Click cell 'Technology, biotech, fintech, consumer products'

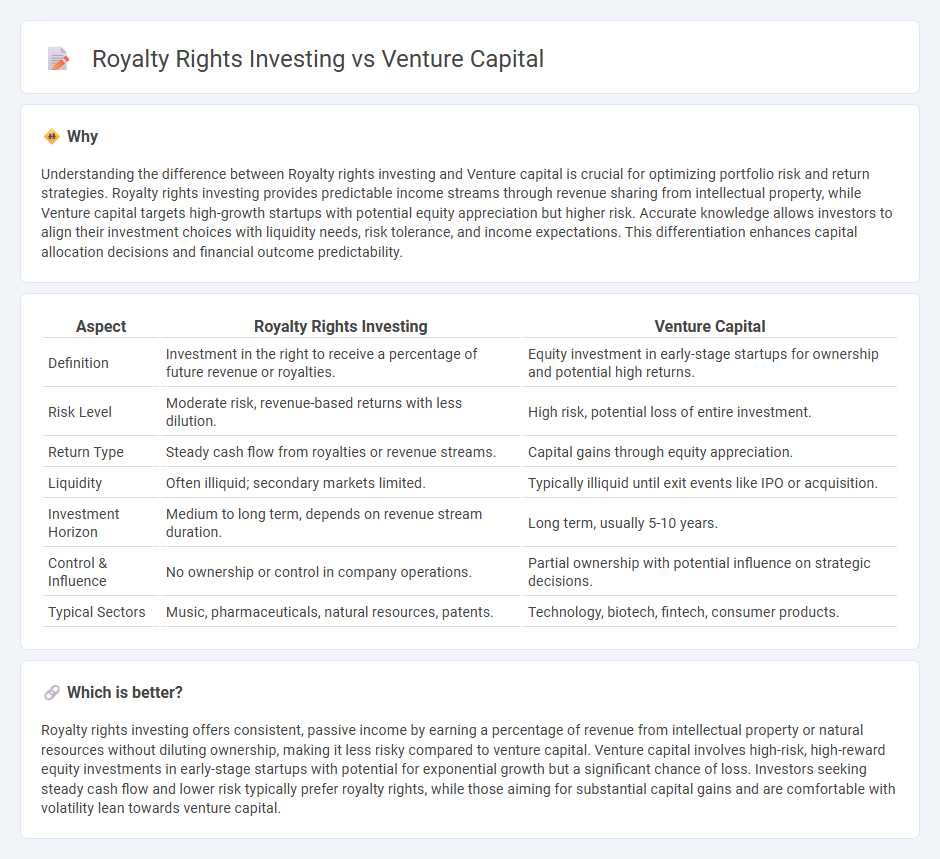tap(710, 612)
